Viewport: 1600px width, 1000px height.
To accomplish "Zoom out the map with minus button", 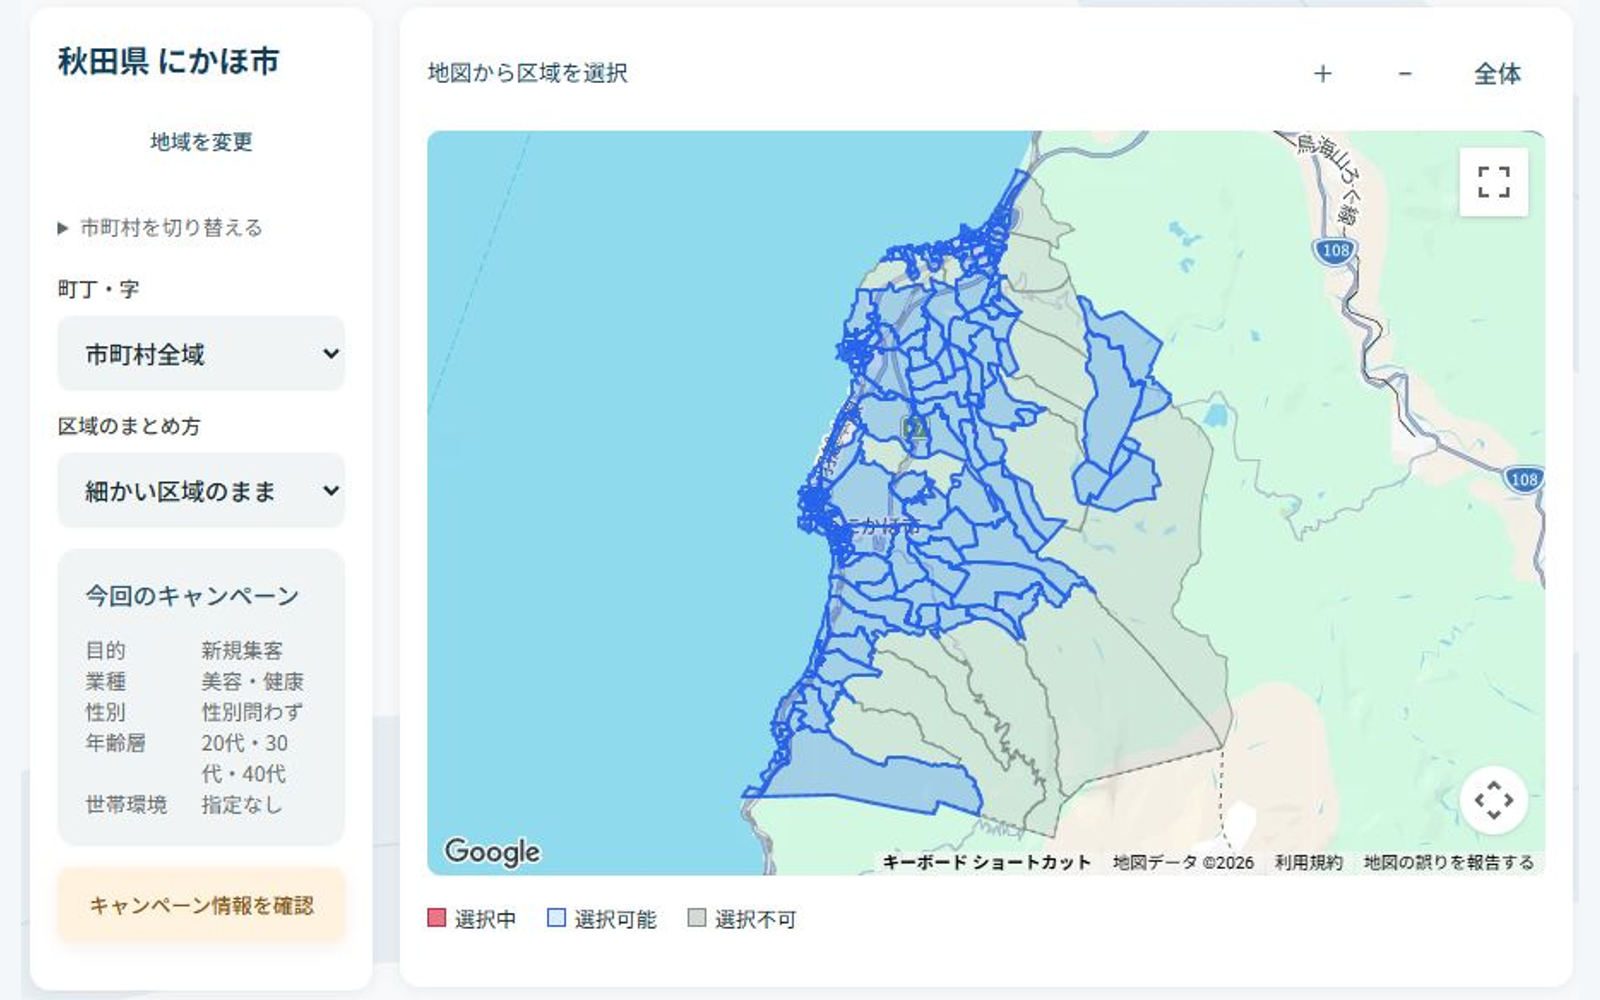I will point(1405,74).
